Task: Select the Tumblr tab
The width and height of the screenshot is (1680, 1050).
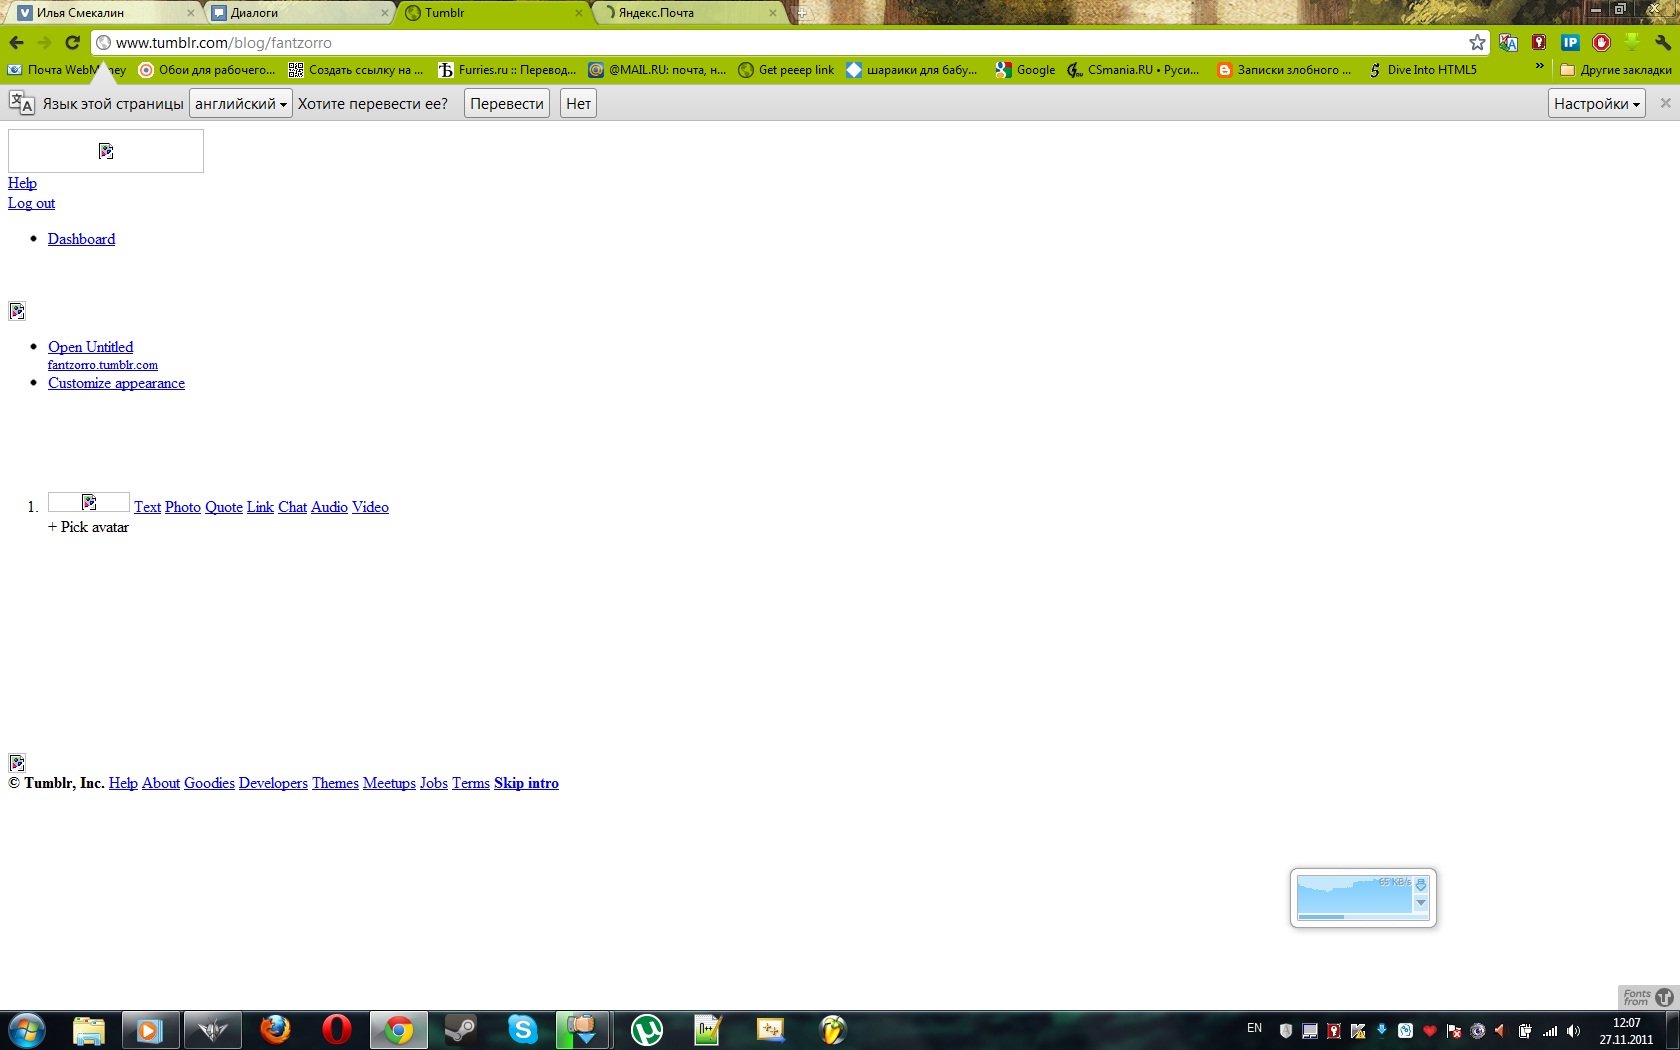Action: pos(493,13)
